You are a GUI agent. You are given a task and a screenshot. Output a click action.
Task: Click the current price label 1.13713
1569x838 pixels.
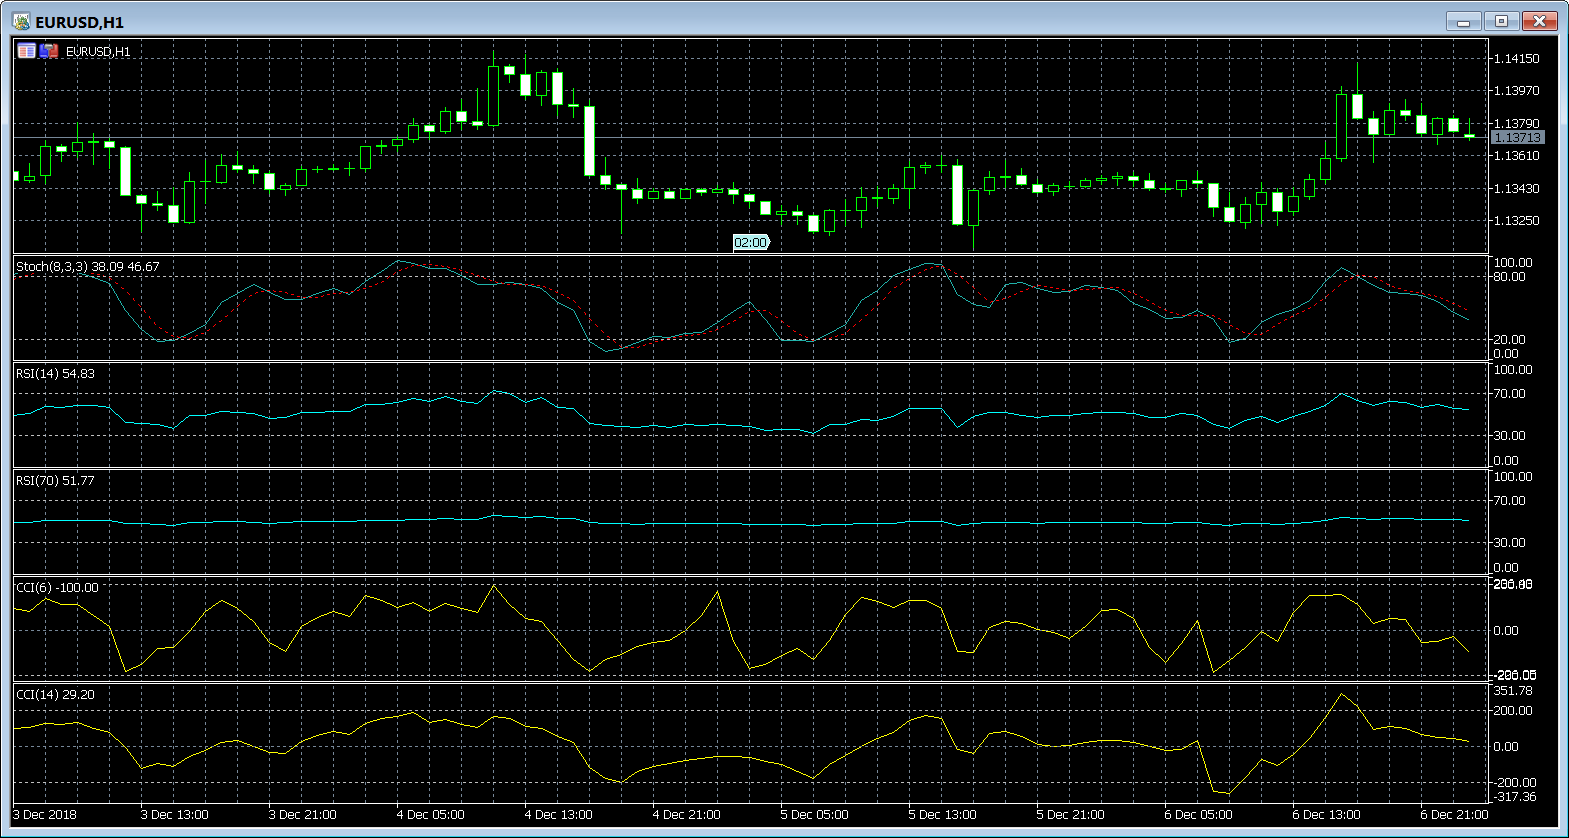[x=1517, y=138]
